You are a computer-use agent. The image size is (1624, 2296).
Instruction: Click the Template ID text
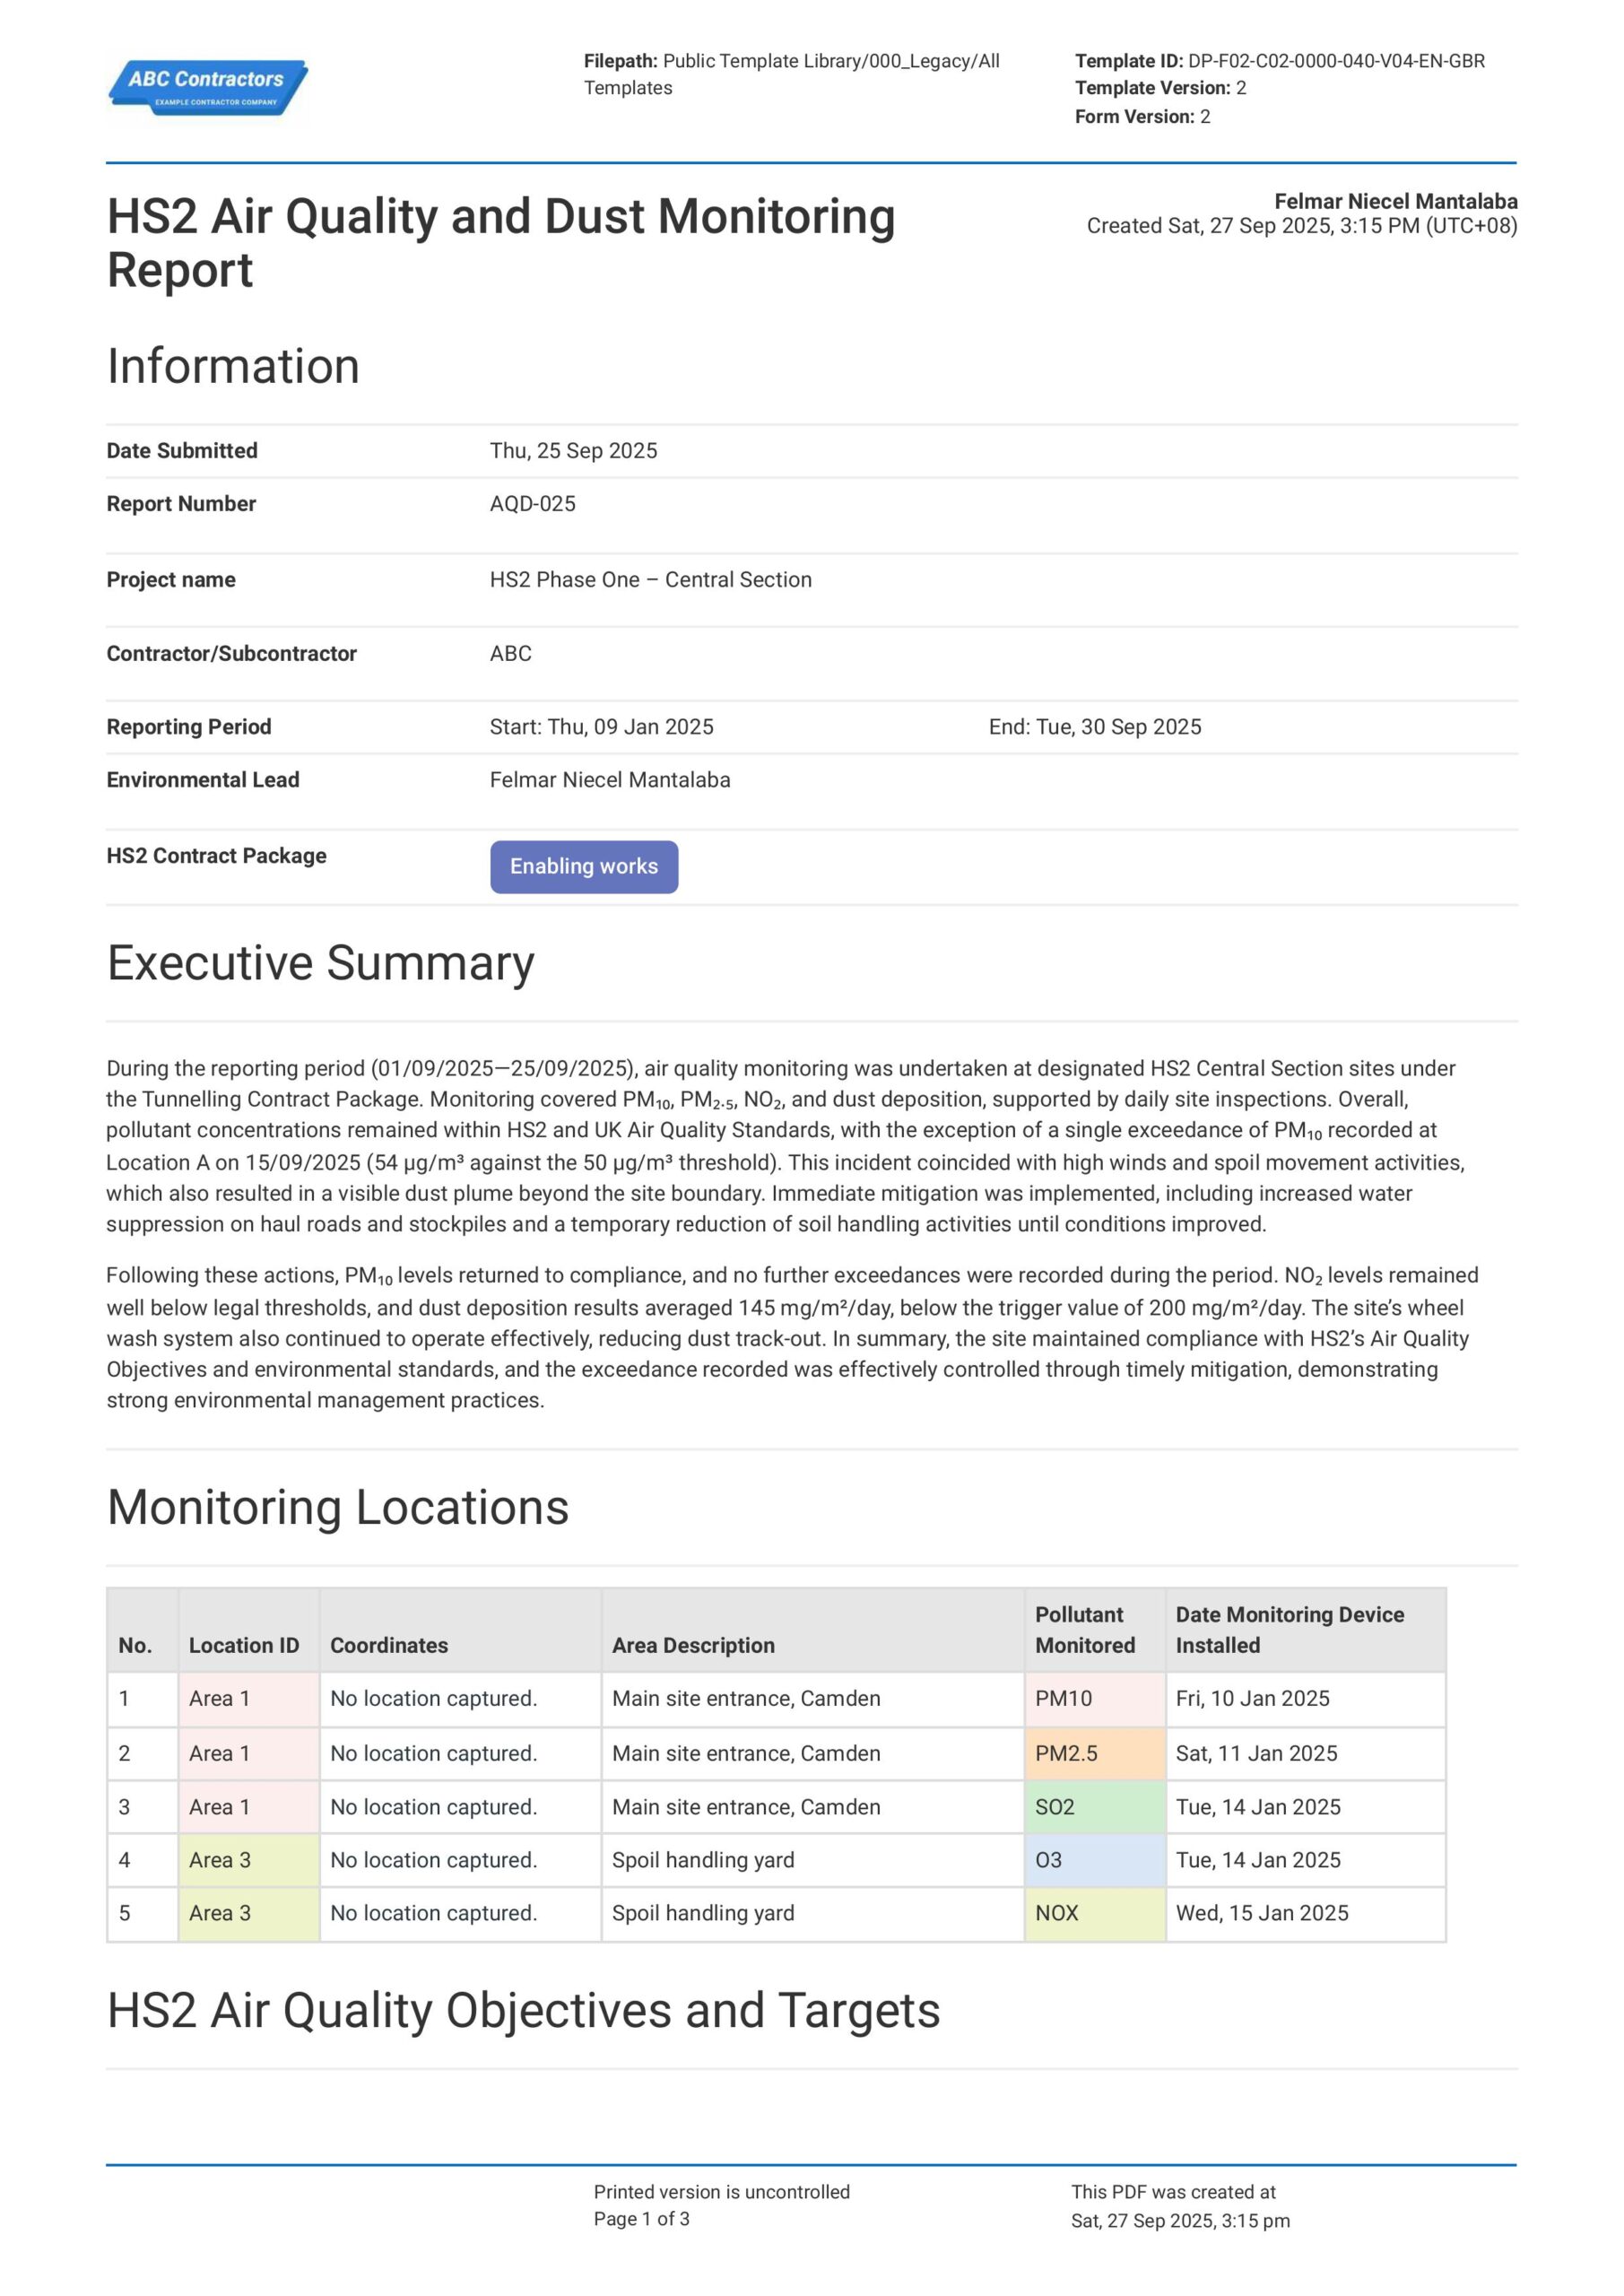[1279, 61]
